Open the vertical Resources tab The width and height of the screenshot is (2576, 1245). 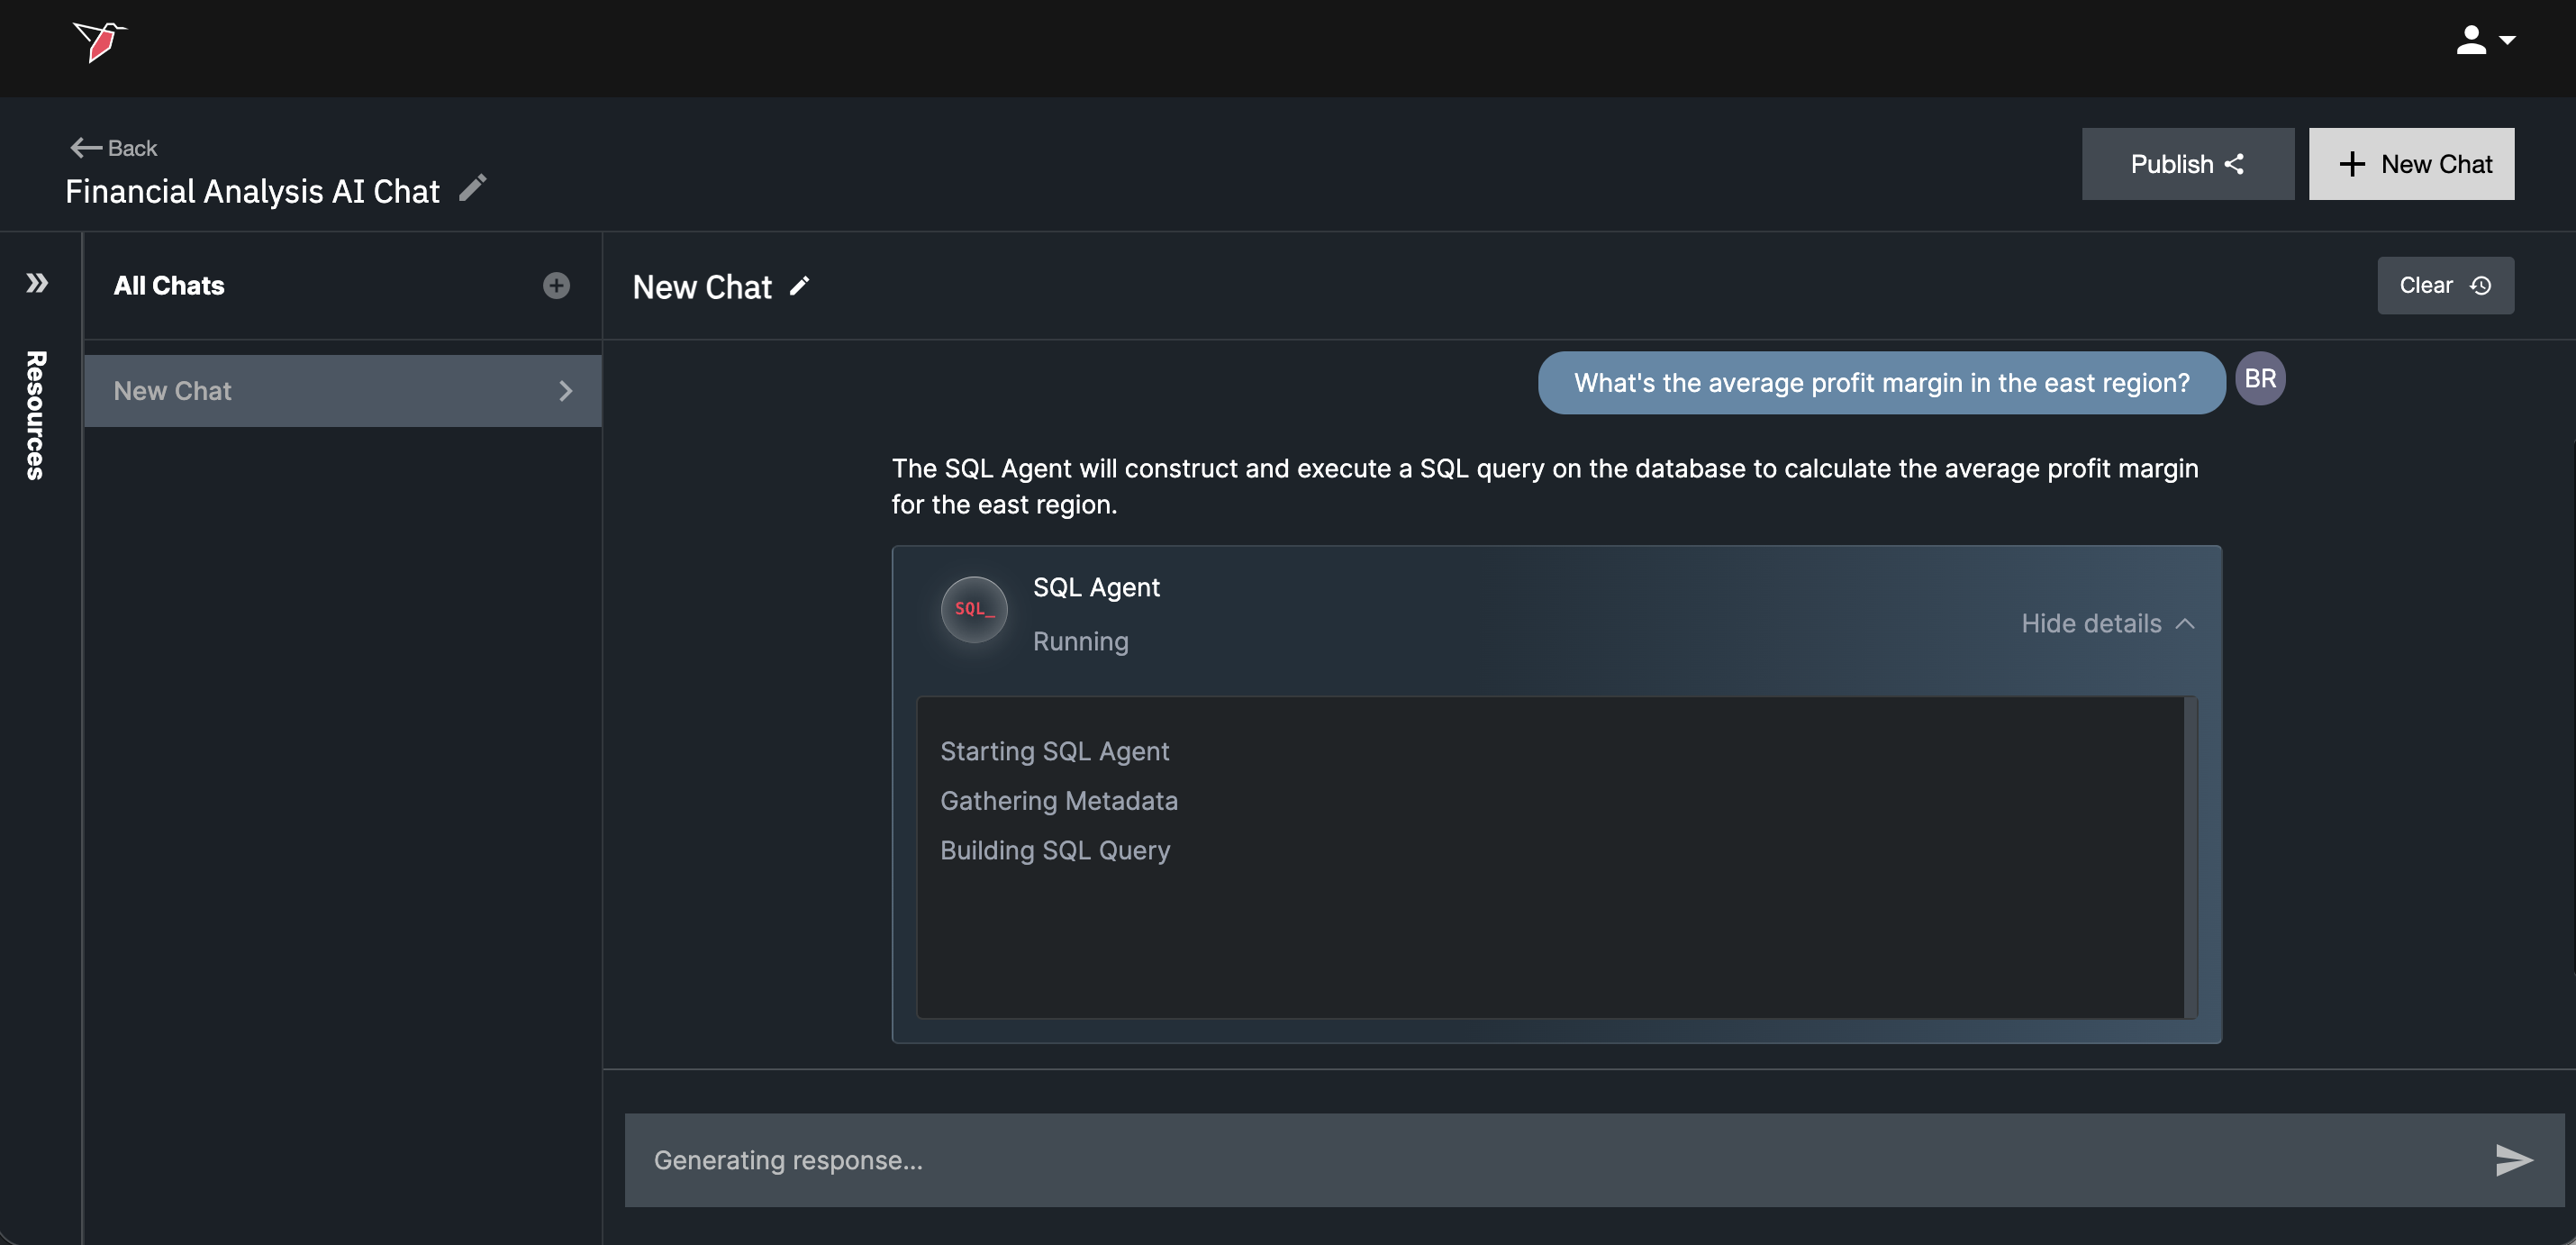(36, 415)
